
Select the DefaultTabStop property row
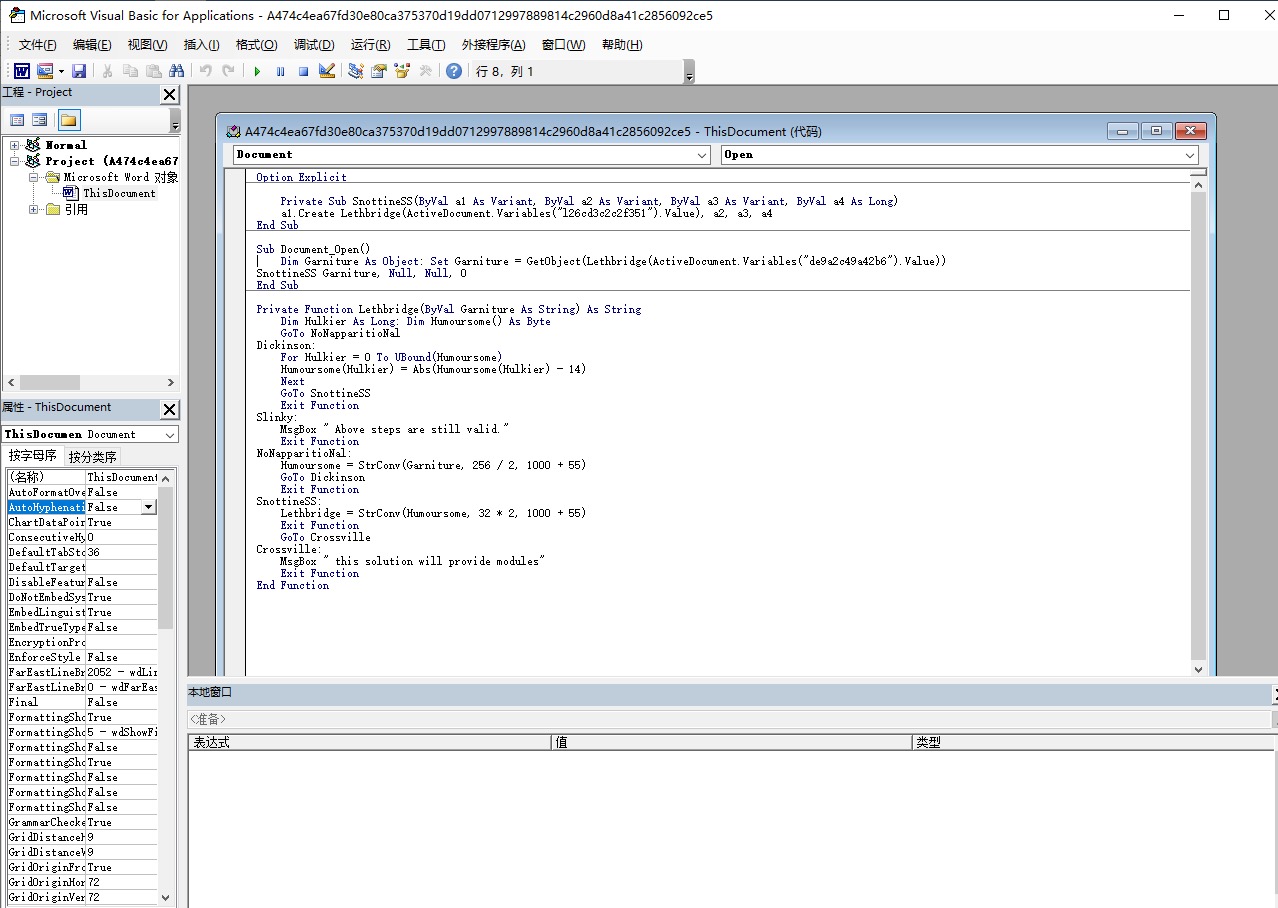click(x=82, y=552)
